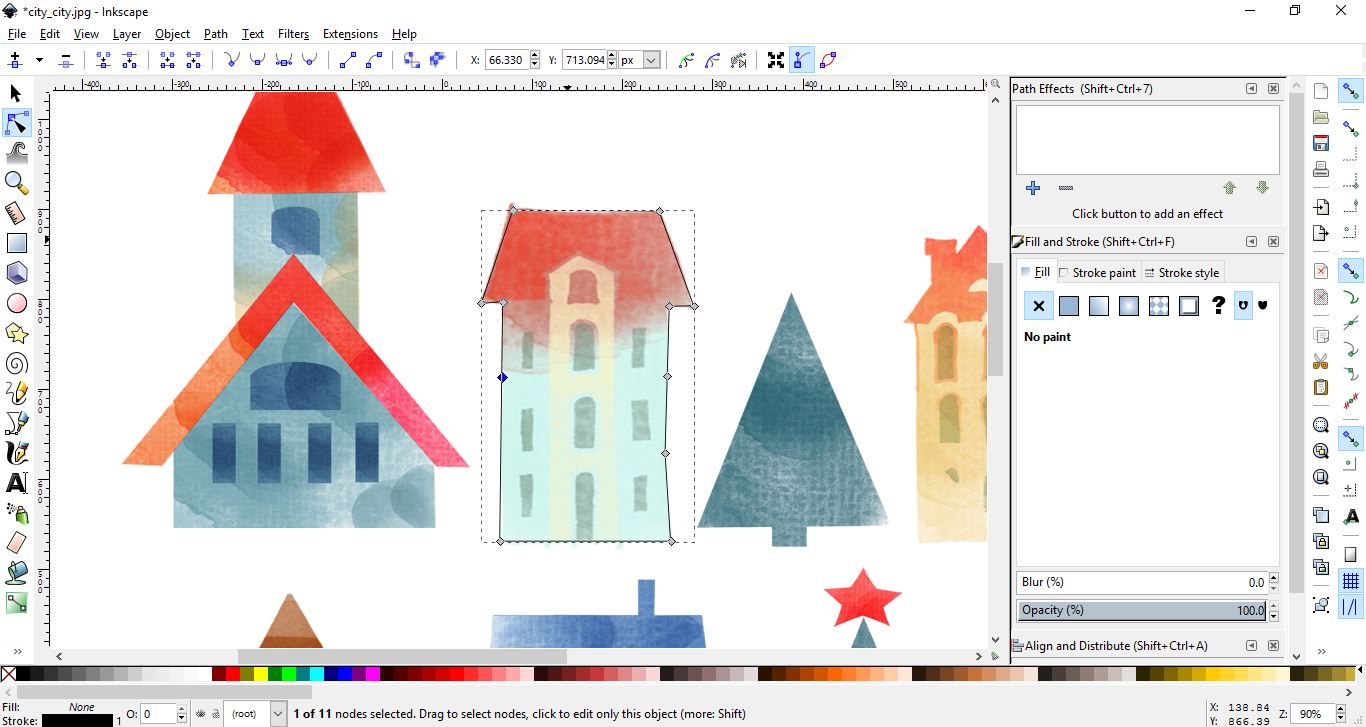Select the Rectangle tool
The height and width of the screenshot is (727, 1366).
click(x=16, y=243)
